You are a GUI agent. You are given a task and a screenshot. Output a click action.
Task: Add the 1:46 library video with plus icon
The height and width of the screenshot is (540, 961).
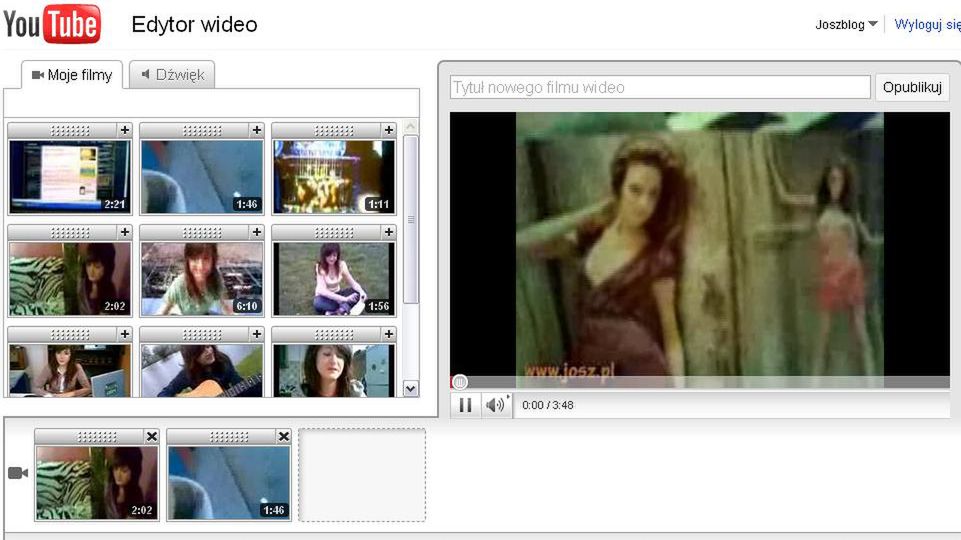257,130
